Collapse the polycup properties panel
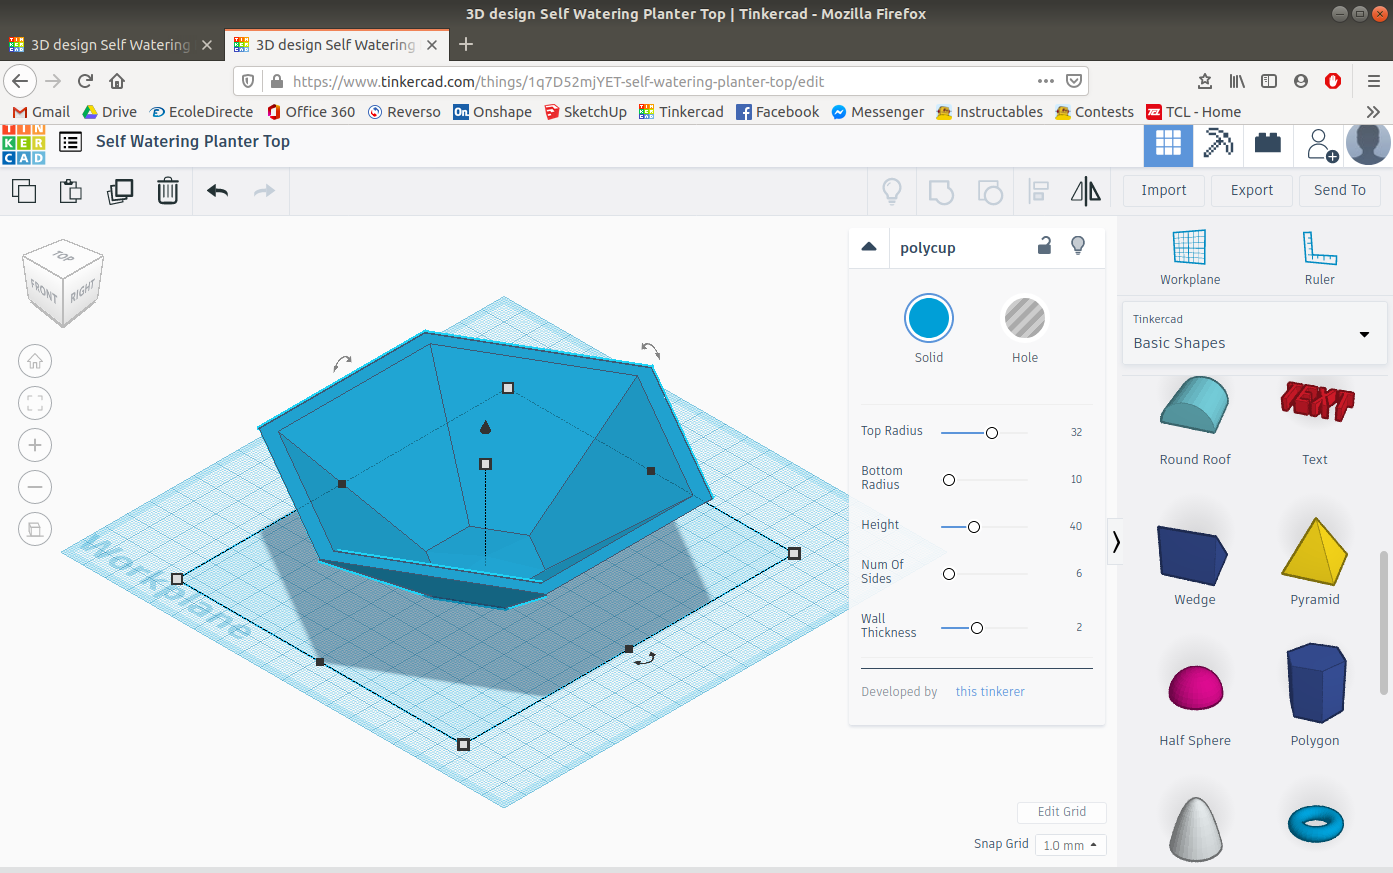The image size is (1393, 873). (x=869, y=246)
